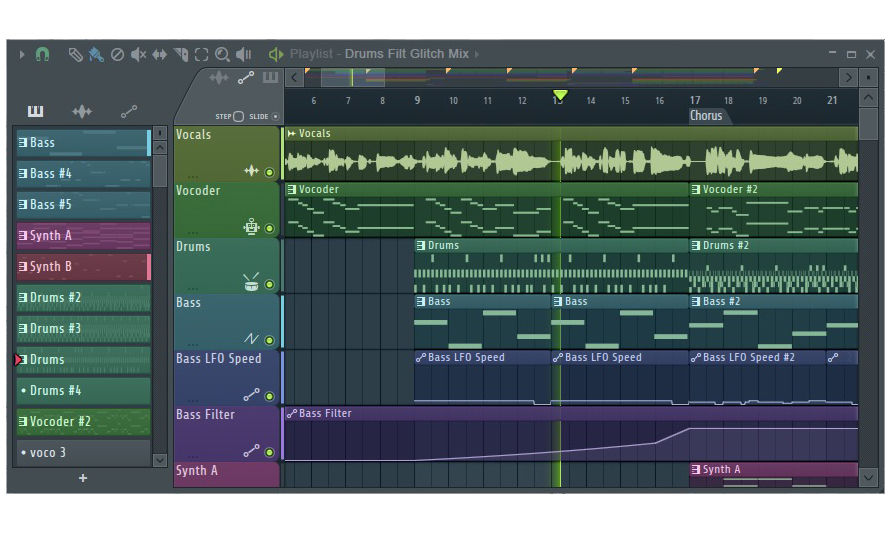Screen dimensions: 890x534
Task: Enable the STEP checkbox
Action: click(238, 116)
